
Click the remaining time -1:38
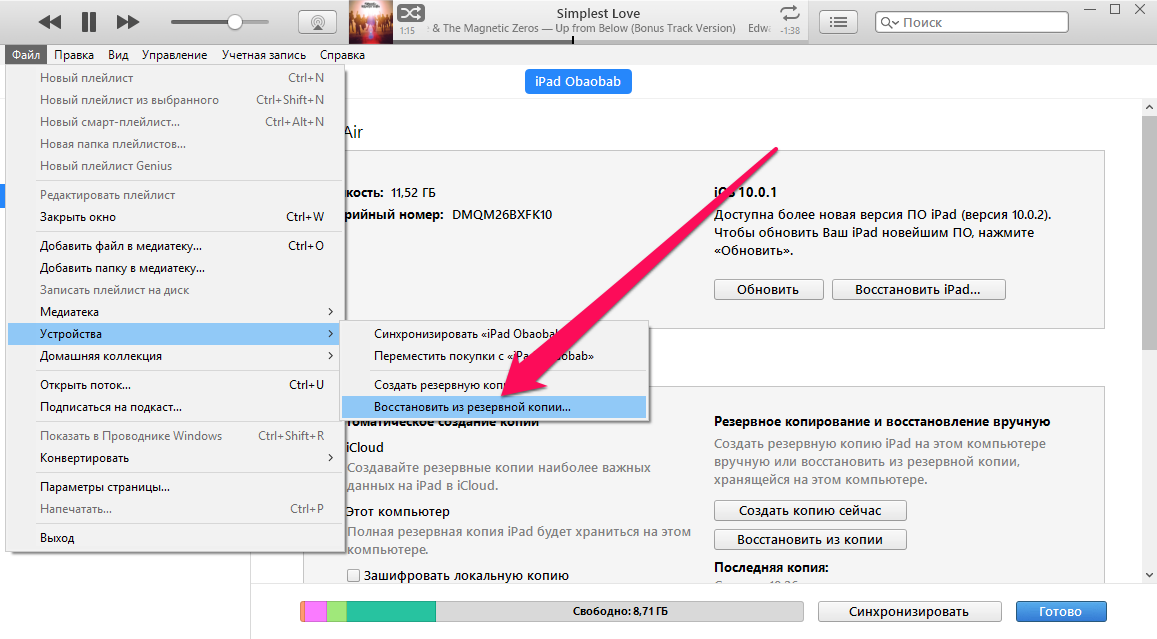click(790, 31)
